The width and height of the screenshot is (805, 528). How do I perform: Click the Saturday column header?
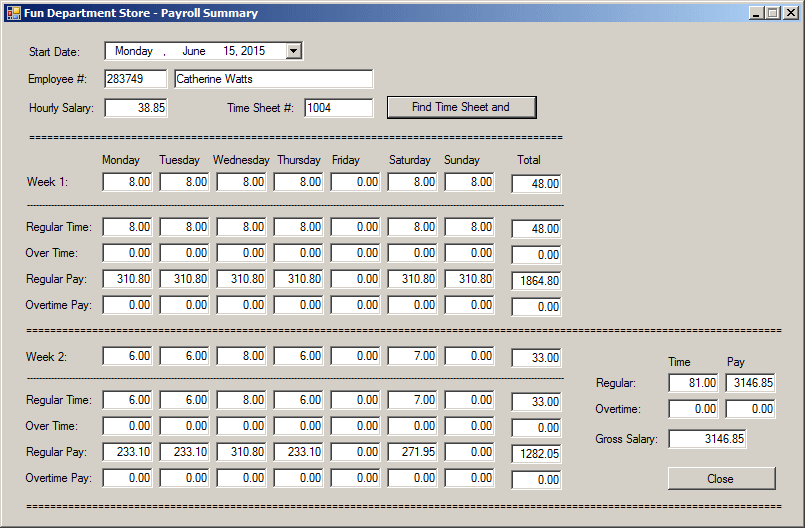tap(410, 160)
